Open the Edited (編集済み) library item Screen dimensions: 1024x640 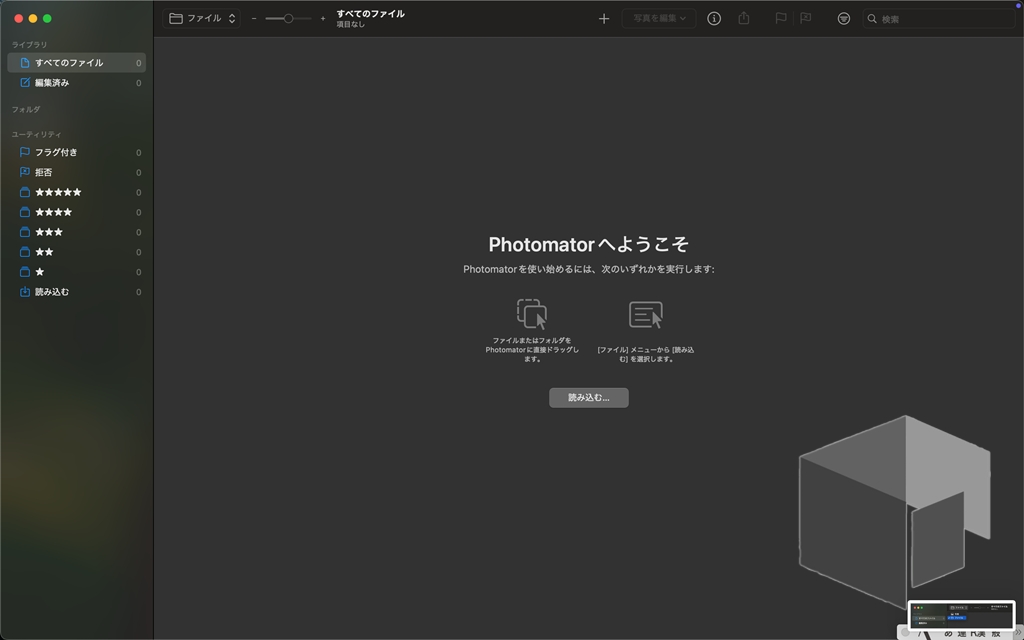[76, 83]
